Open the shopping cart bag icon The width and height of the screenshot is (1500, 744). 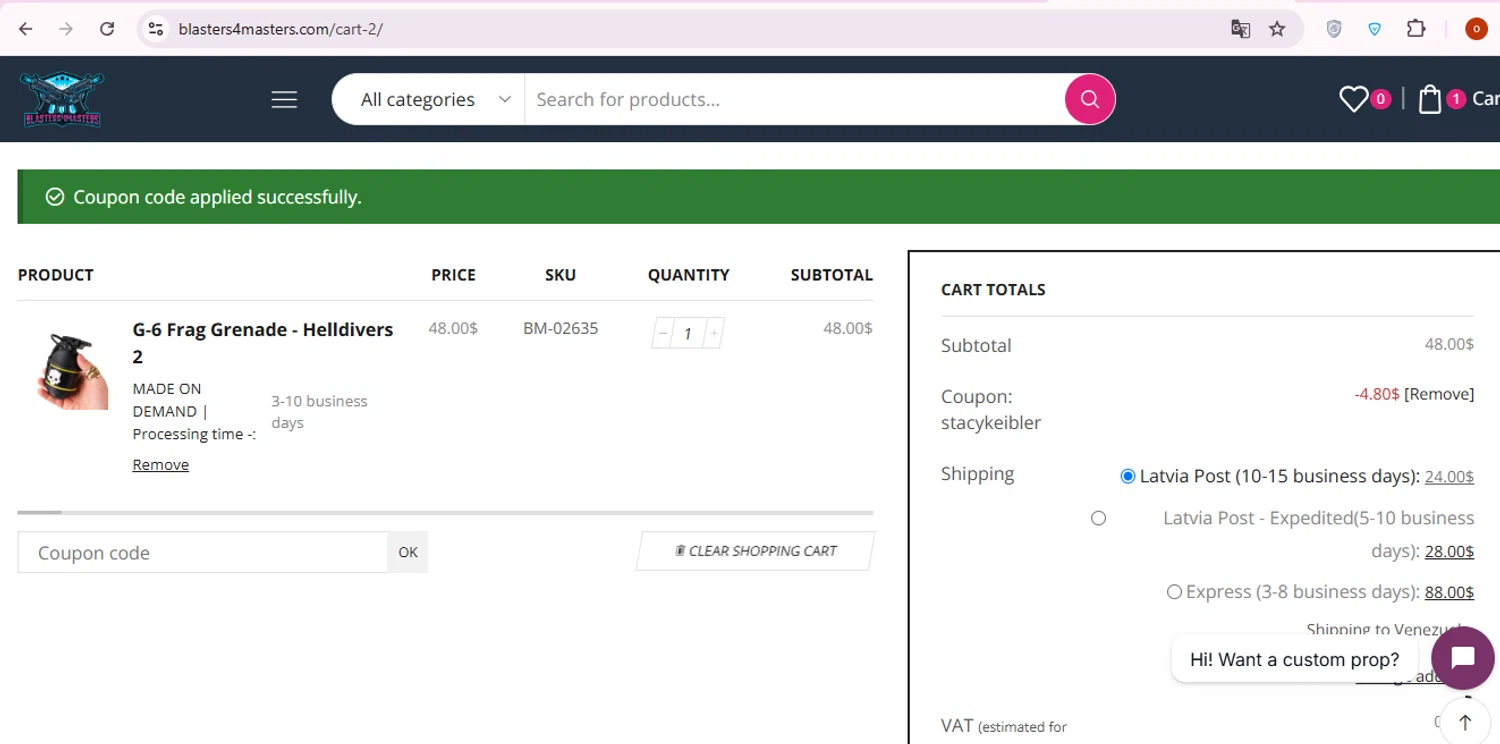[x=1430, y=99]
